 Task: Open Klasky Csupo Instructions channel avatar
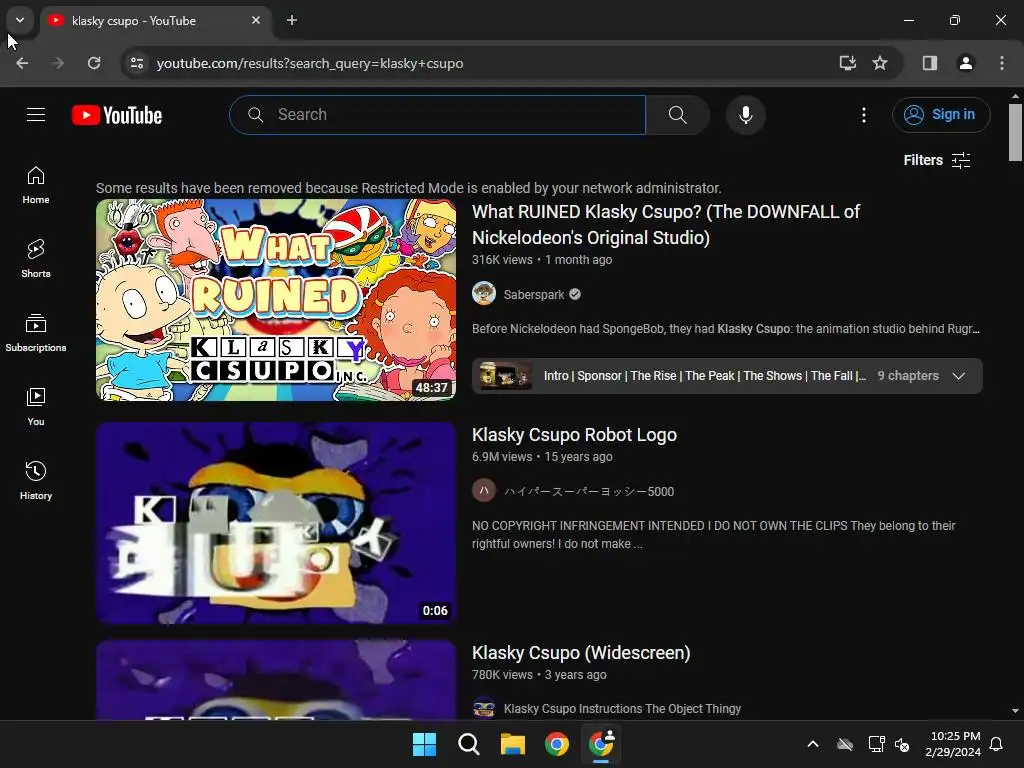click(484, 708)
